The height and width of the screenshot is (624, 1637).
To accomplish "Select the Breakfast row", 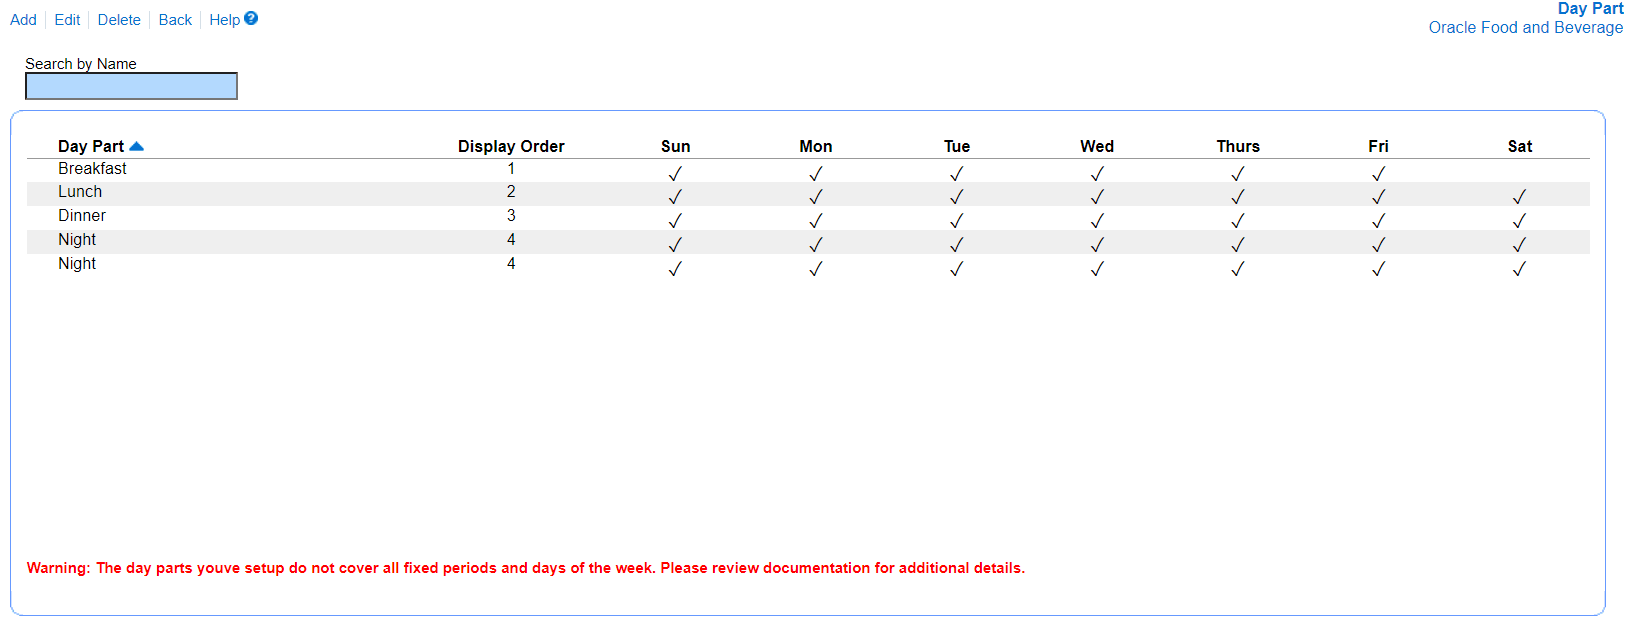I will pyautogui.click(x=92, y=169).
